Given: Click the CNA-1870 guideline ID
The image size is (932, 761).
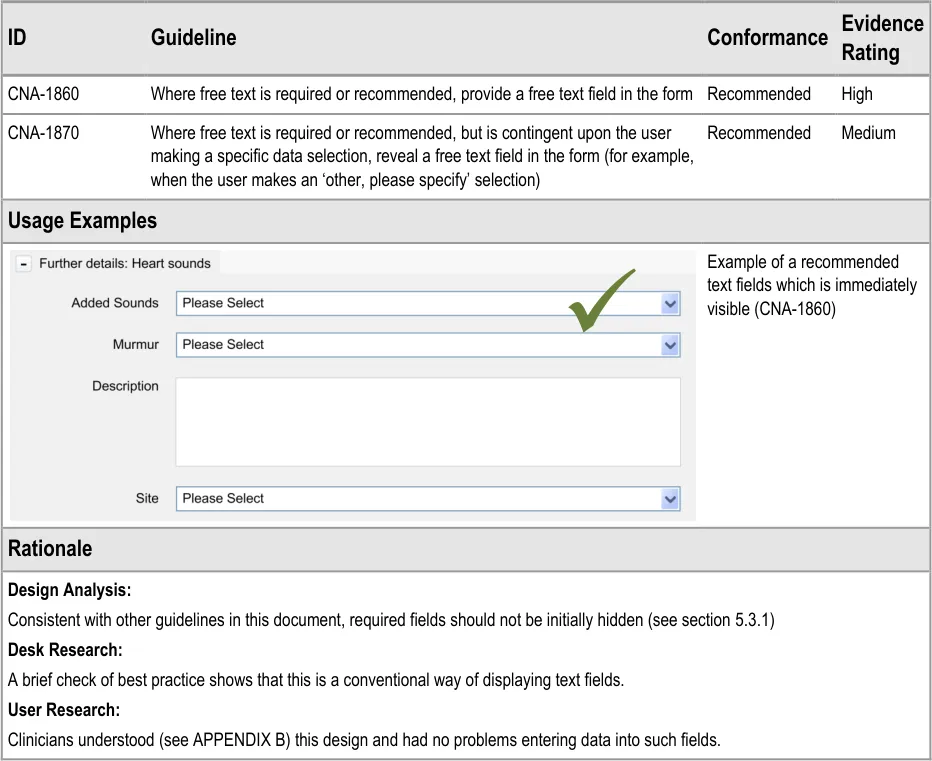Looking at the screenshot, I should 43,133.
